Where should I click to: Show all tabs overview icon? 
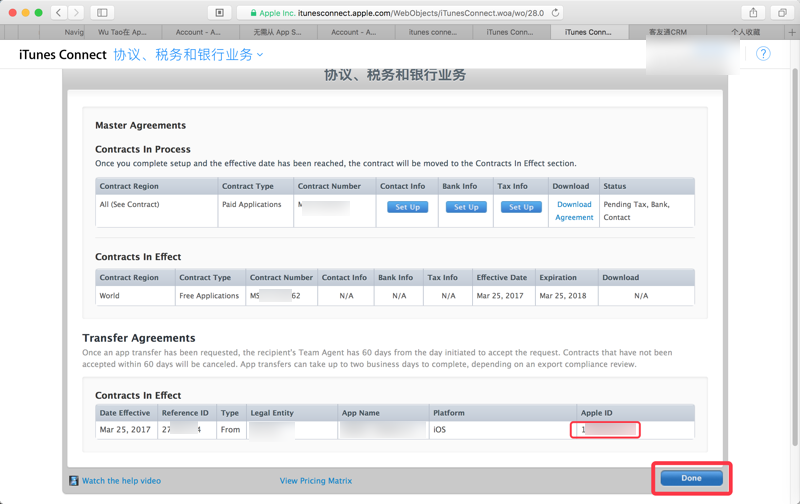[x=782, y=13]
